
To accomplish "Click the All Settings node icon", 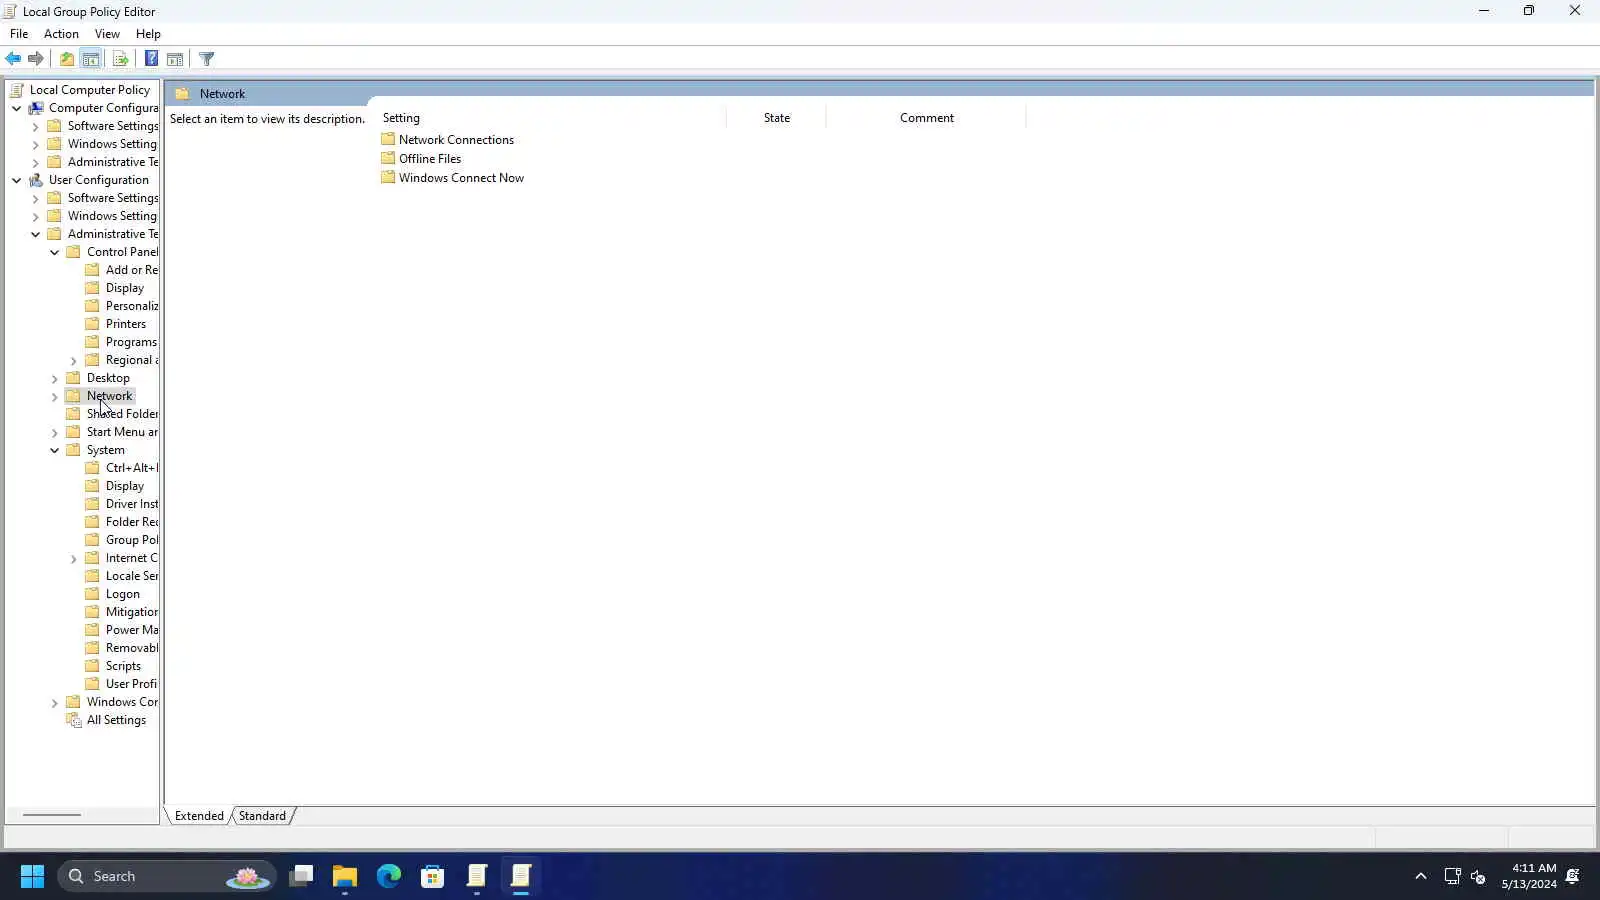I will 73,720.
